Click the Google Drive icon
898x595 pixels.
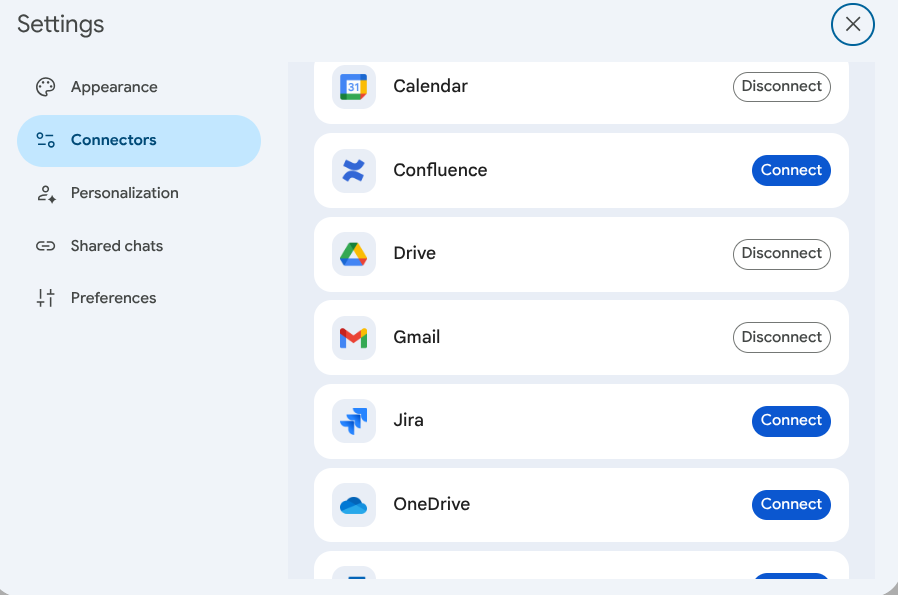pos(353,254)
